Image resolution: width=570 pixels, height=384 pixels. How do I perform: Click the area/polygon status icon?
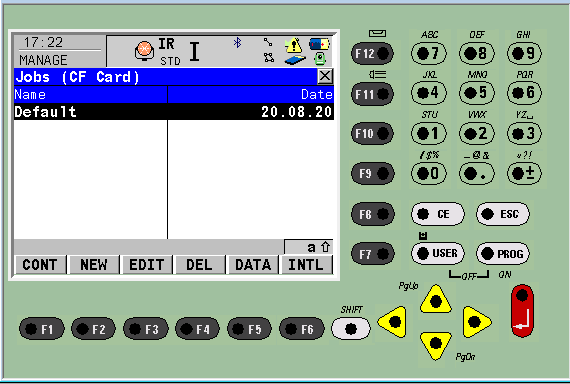(x=269, y=57)
